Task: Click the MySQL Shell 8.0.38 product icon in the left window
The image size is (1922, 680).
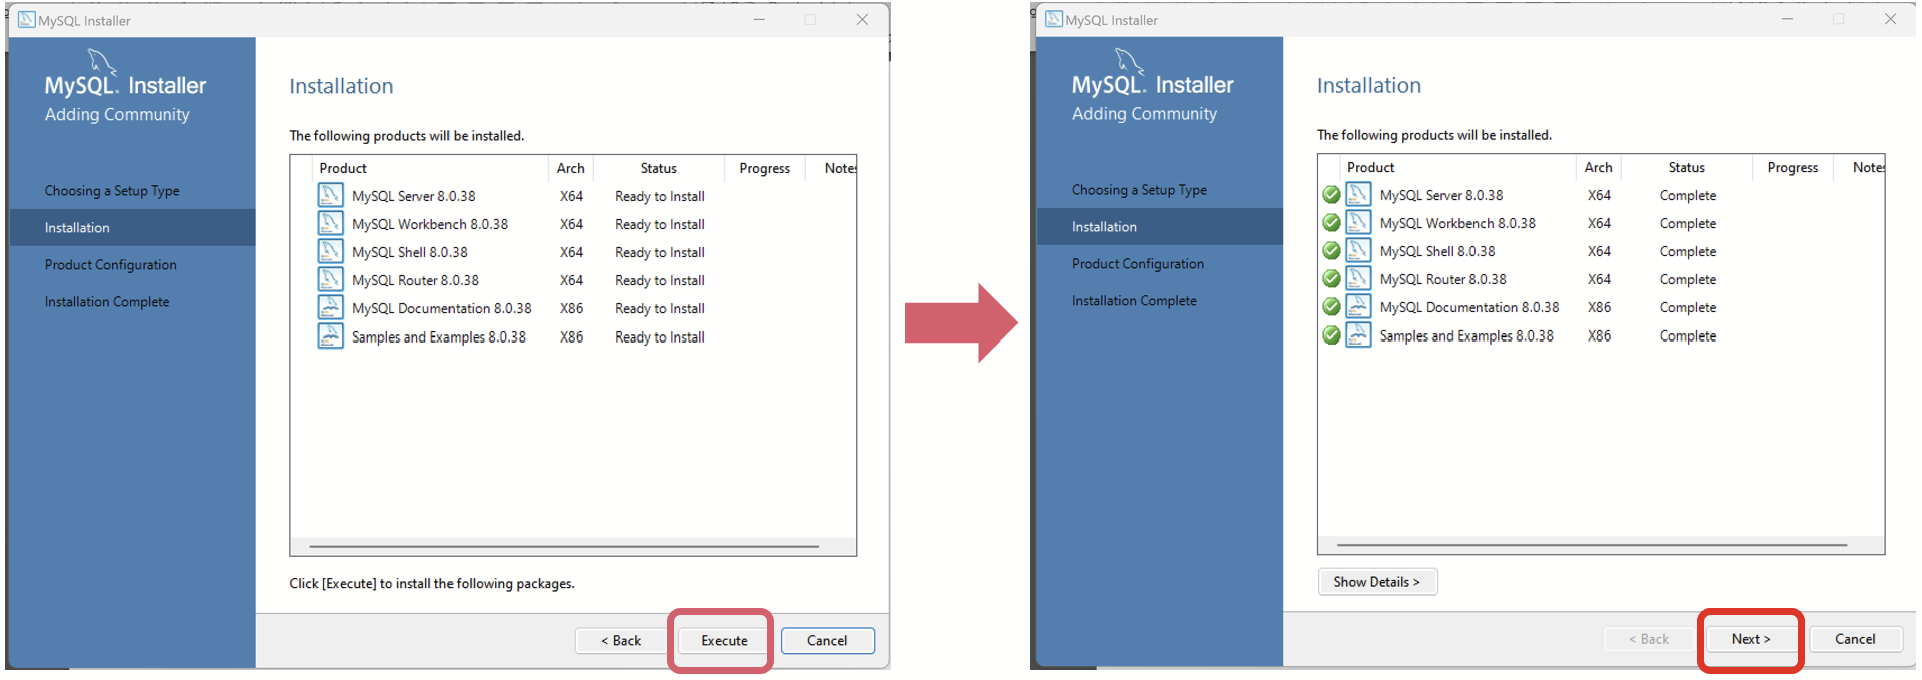Action: pyautogui.click(x=330, y=251)
